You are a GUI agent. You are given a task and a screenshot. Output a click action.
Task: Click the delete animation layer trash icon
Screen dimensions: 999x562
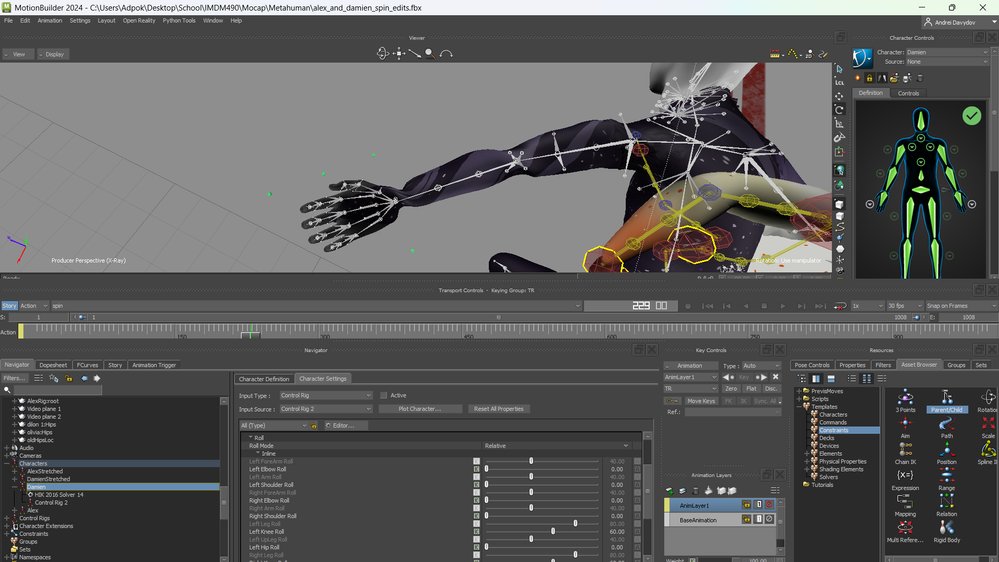tap(695, 491)
